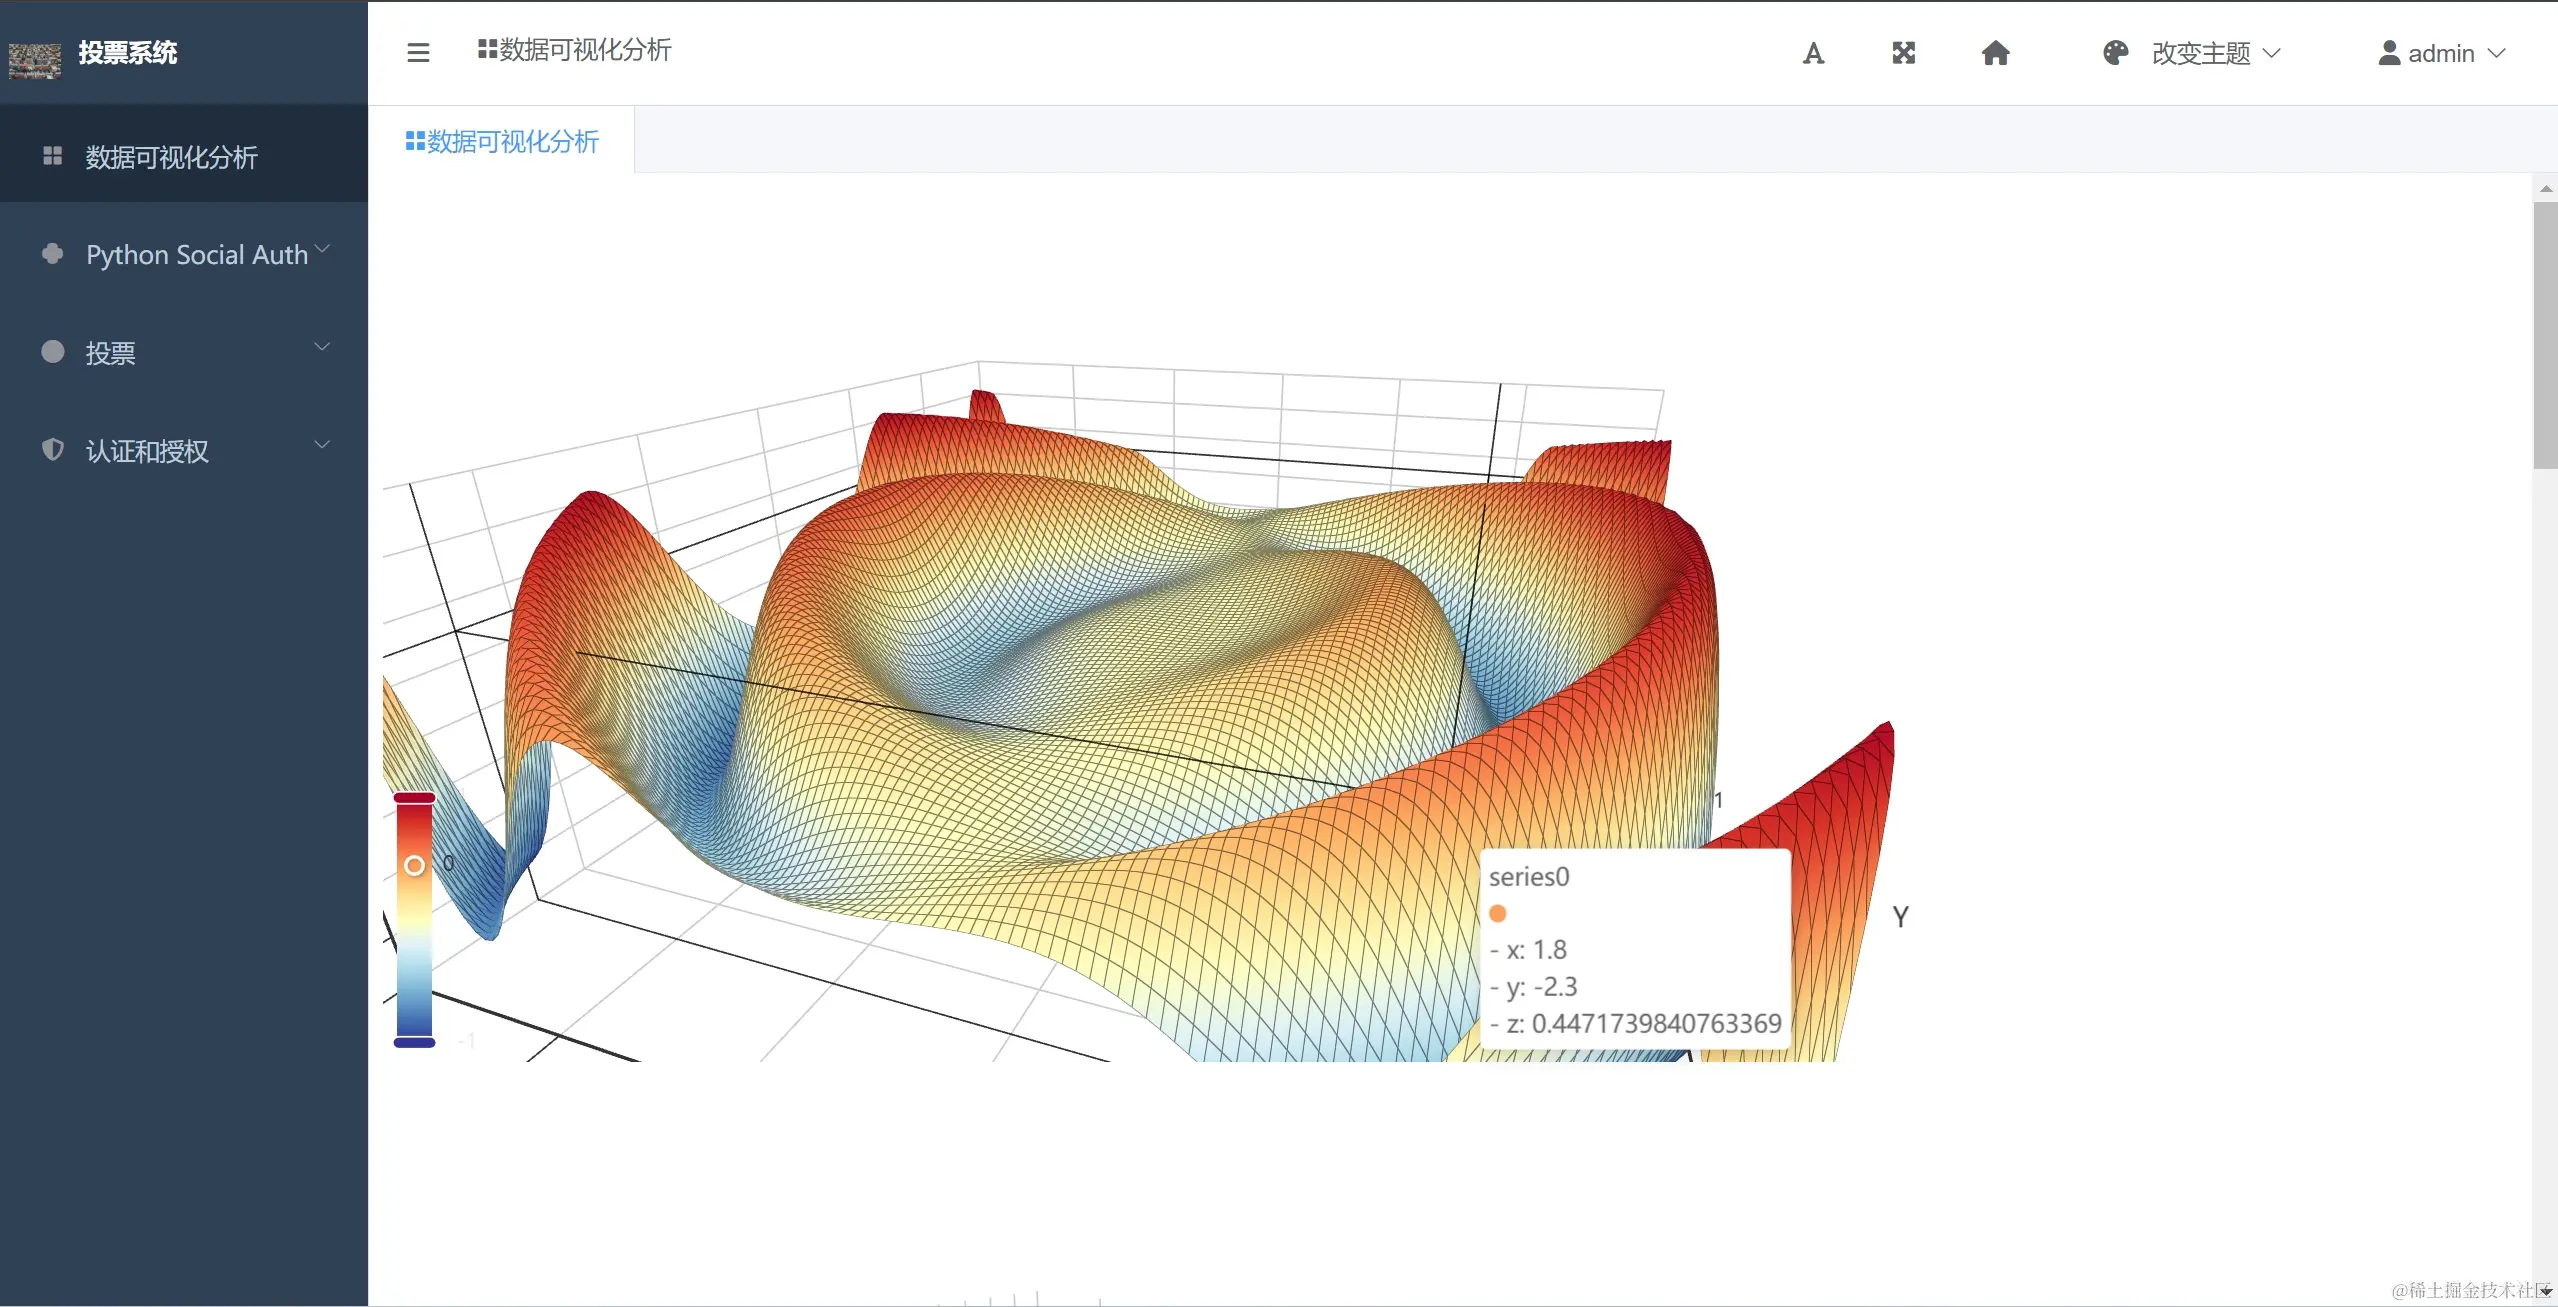The width and height of the screenshot is (2558, 1307).
Task: Click the 投票系统 title link
Action: click(x=128, y=52)
